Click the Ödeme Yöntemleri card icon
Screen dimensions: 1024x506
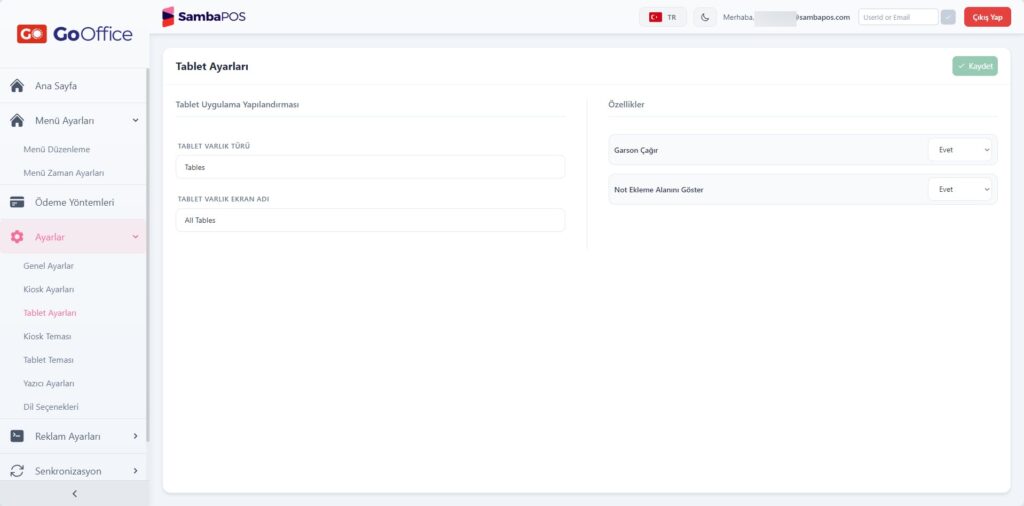[18, 202]
